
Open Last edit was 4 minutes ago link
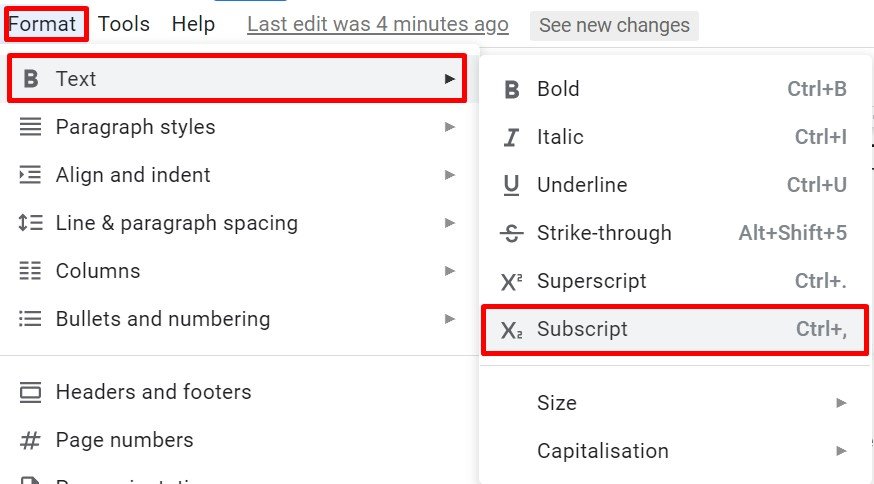(x=378, y=25)
